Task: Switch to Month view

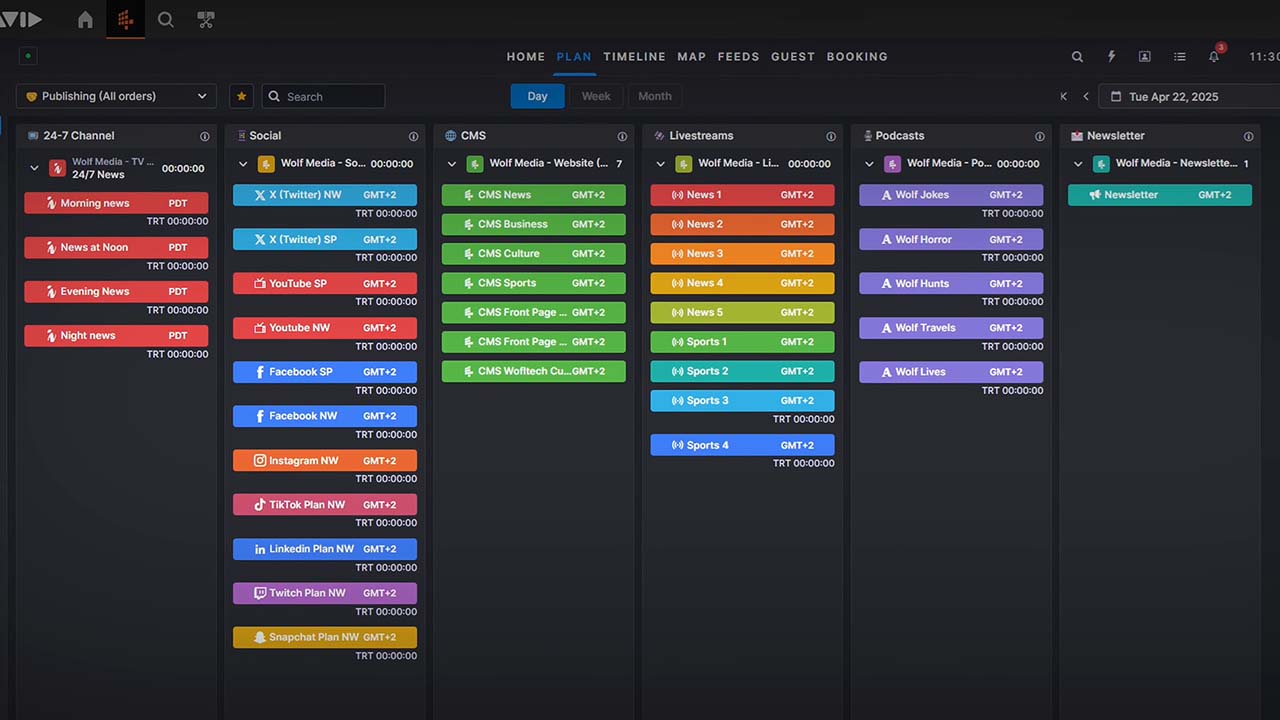Action: [x=655, y=96]
